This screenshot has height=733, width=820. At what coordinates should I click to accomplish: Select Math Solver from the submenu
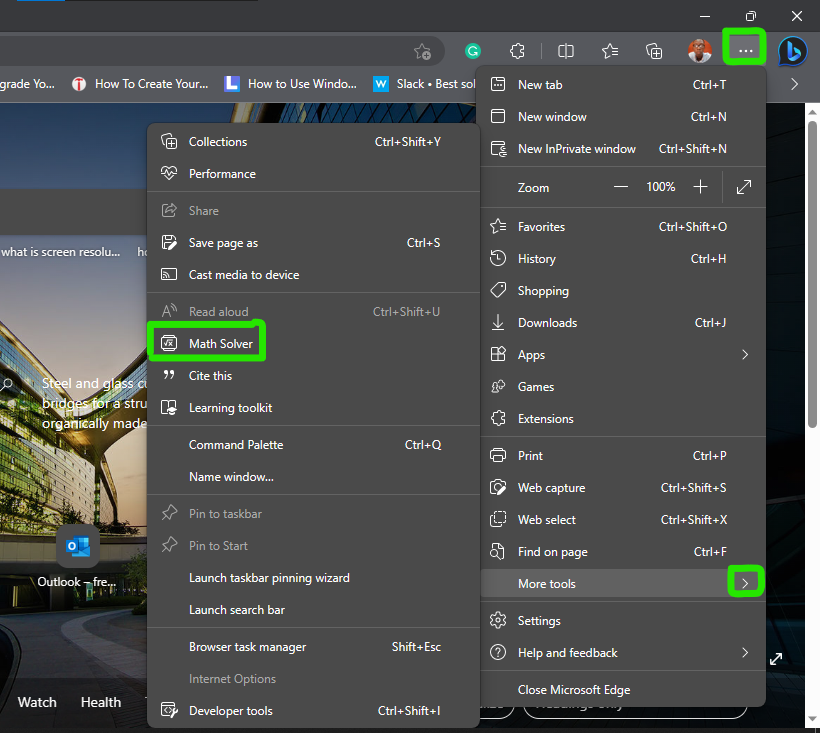click(221, 344)
